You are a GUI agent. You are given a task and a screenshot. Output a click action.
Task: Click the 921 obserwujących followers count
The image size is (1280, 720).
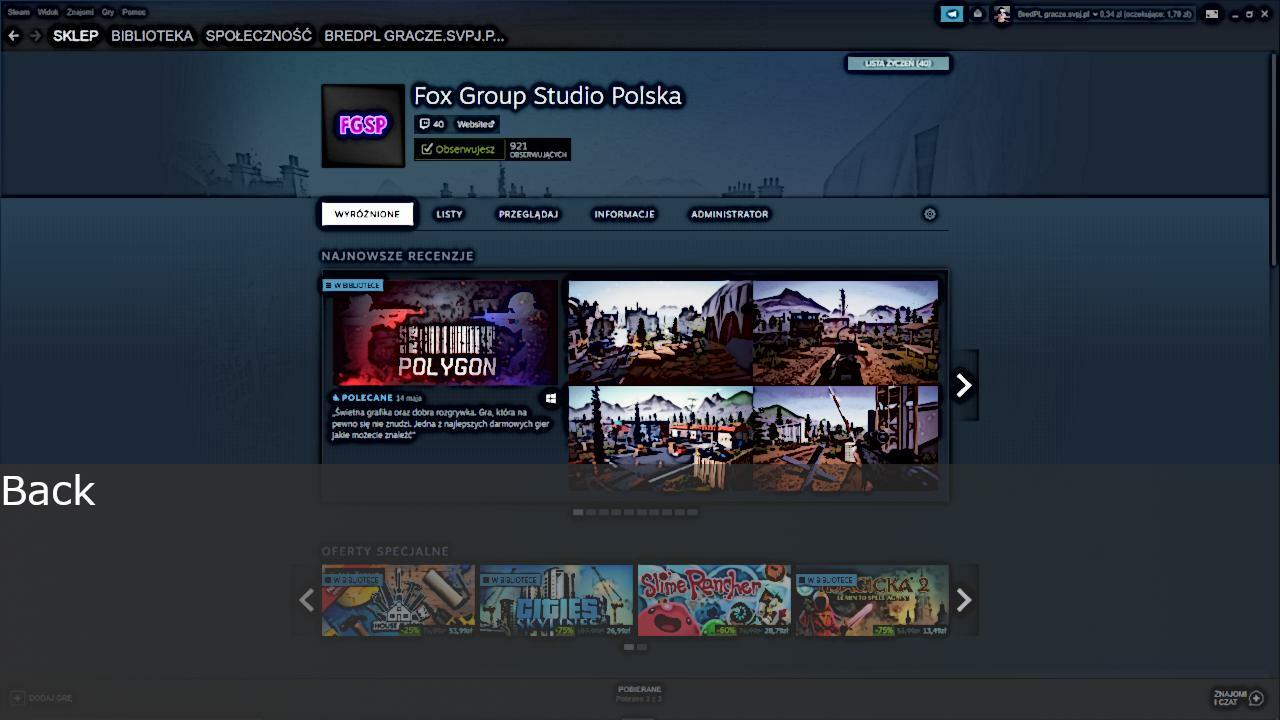pos(538,150)
